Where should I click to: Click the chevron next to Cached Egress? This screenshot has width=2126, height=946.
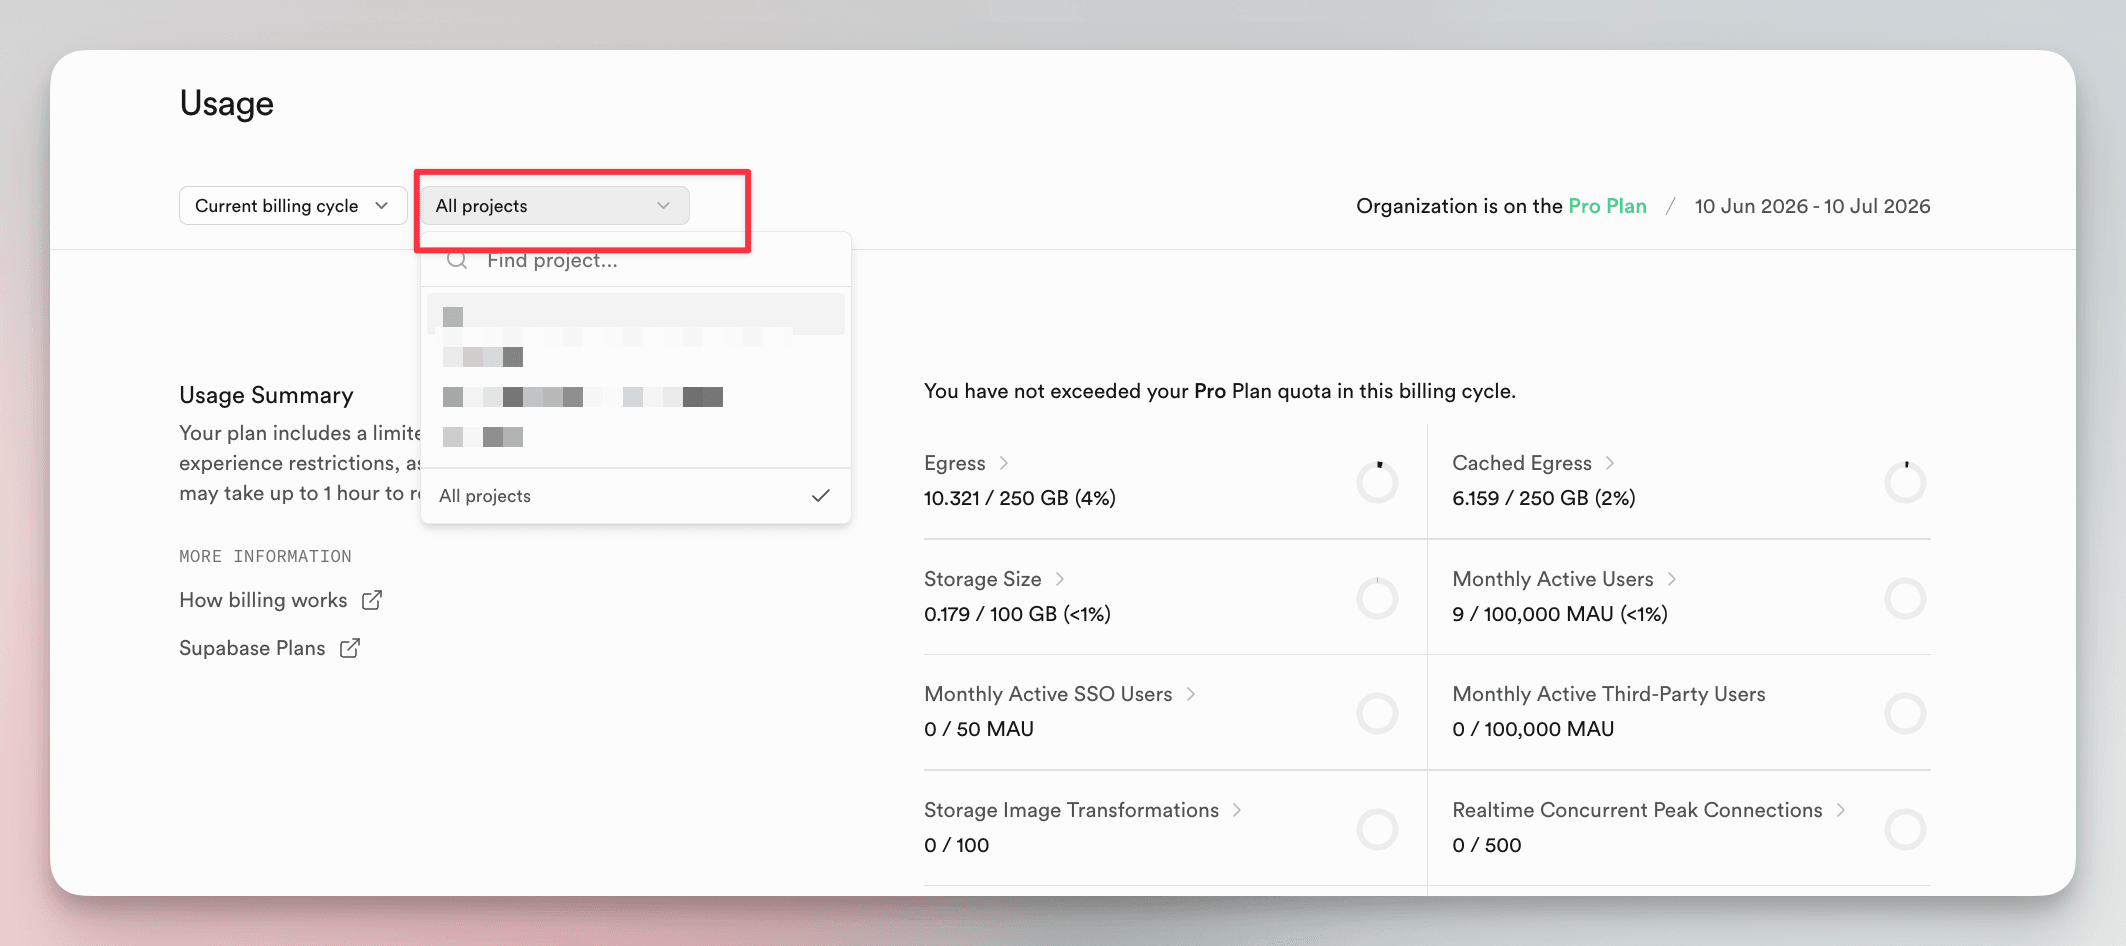point(1609,463)
